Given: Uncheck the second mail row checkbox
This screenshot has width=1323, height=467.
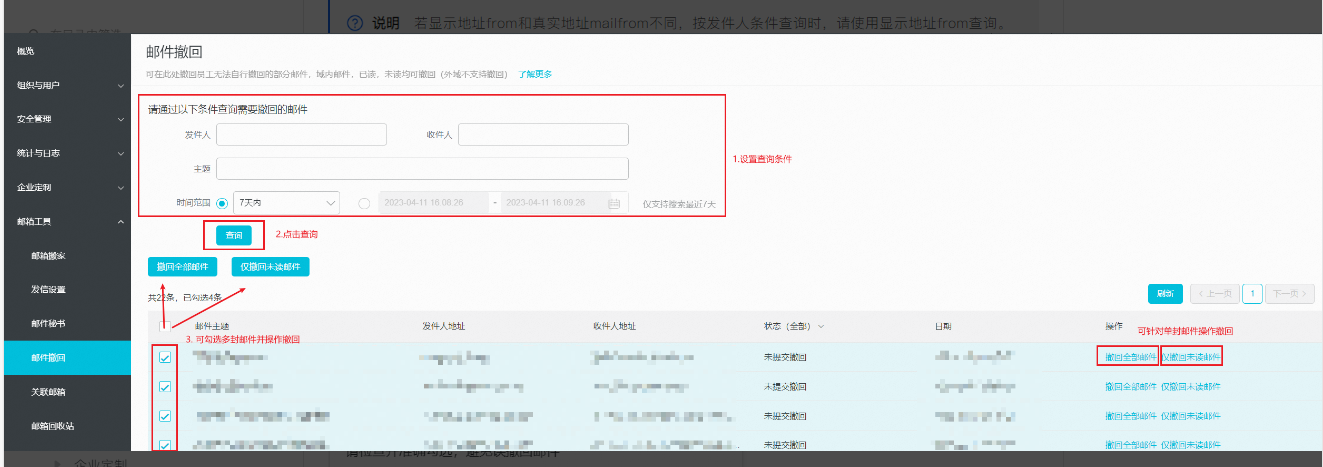Looking at the screenshot, I should [165, 387].
